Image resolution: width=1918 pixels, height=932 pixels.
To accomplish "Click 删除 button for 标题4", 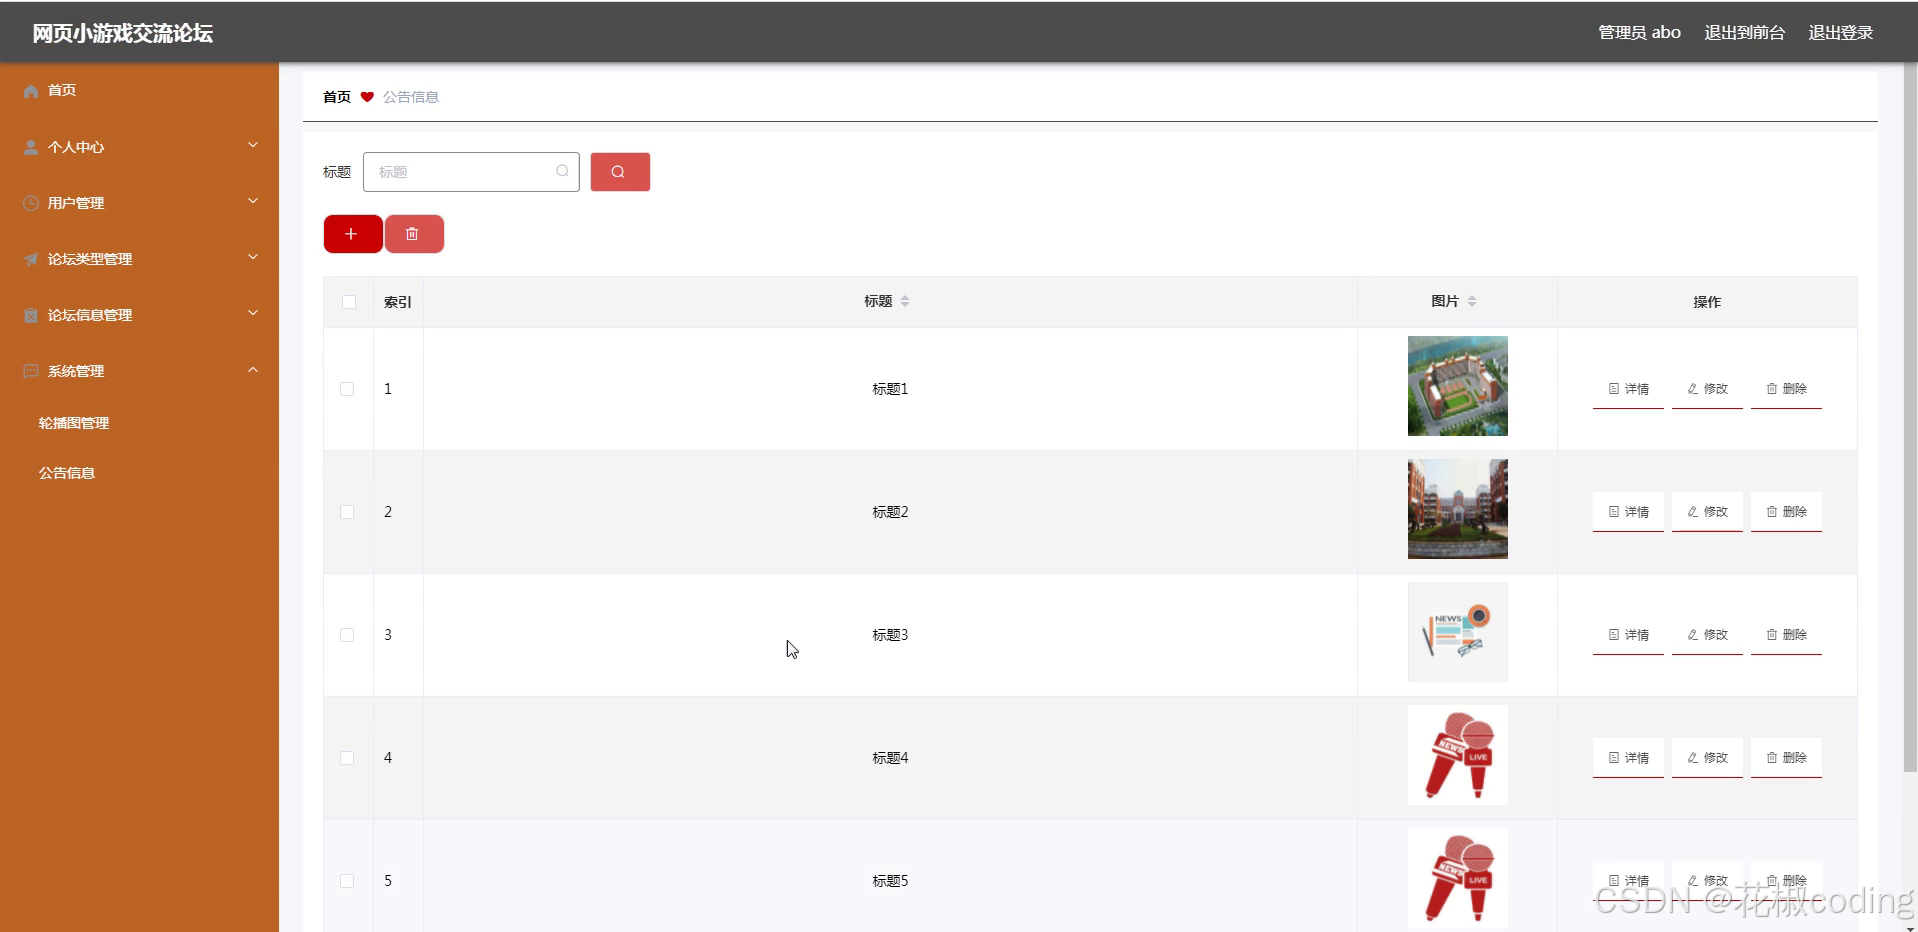I will click(1786, 758).
